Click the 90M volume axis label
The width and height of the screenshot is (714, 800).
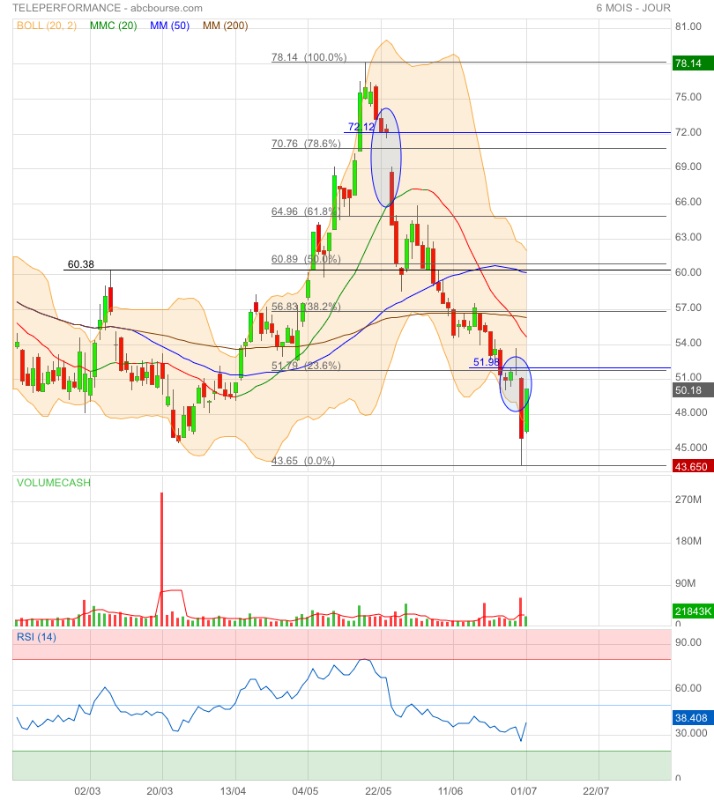pos(685,583)
